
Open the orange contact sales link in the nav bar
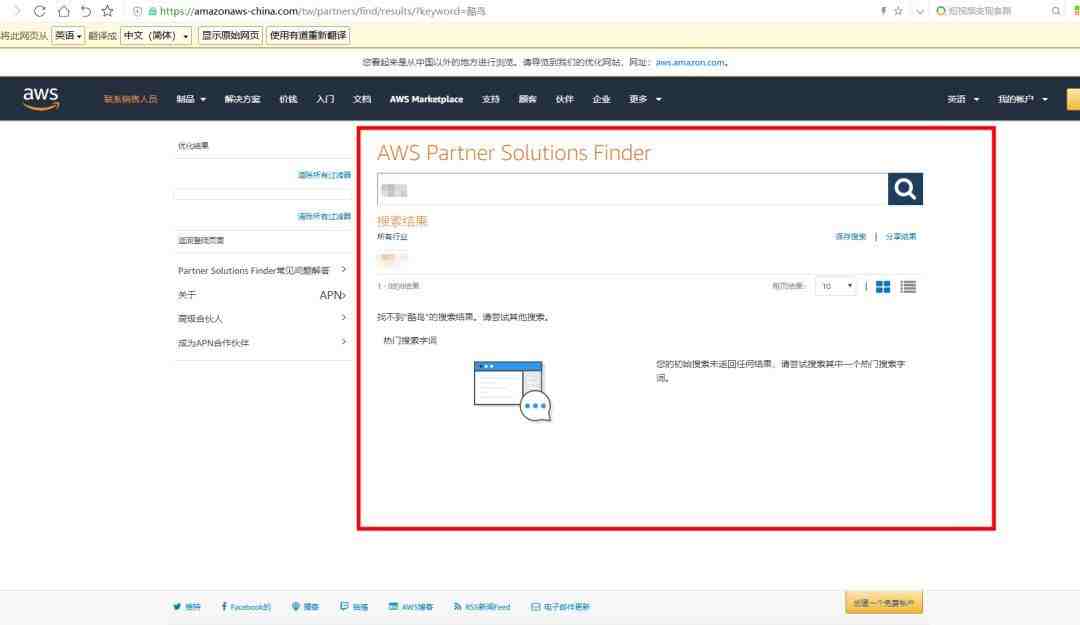130,99
